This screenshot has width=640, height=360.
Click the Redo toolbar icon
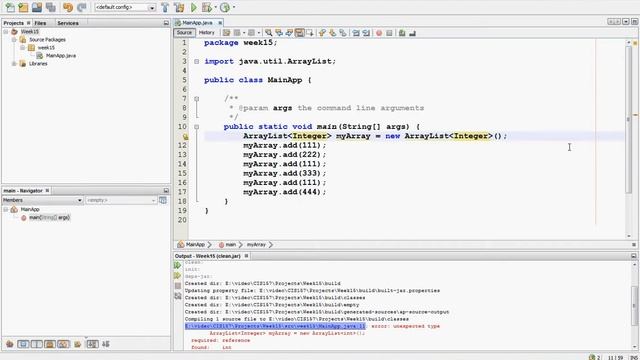[x=82, y=7]
